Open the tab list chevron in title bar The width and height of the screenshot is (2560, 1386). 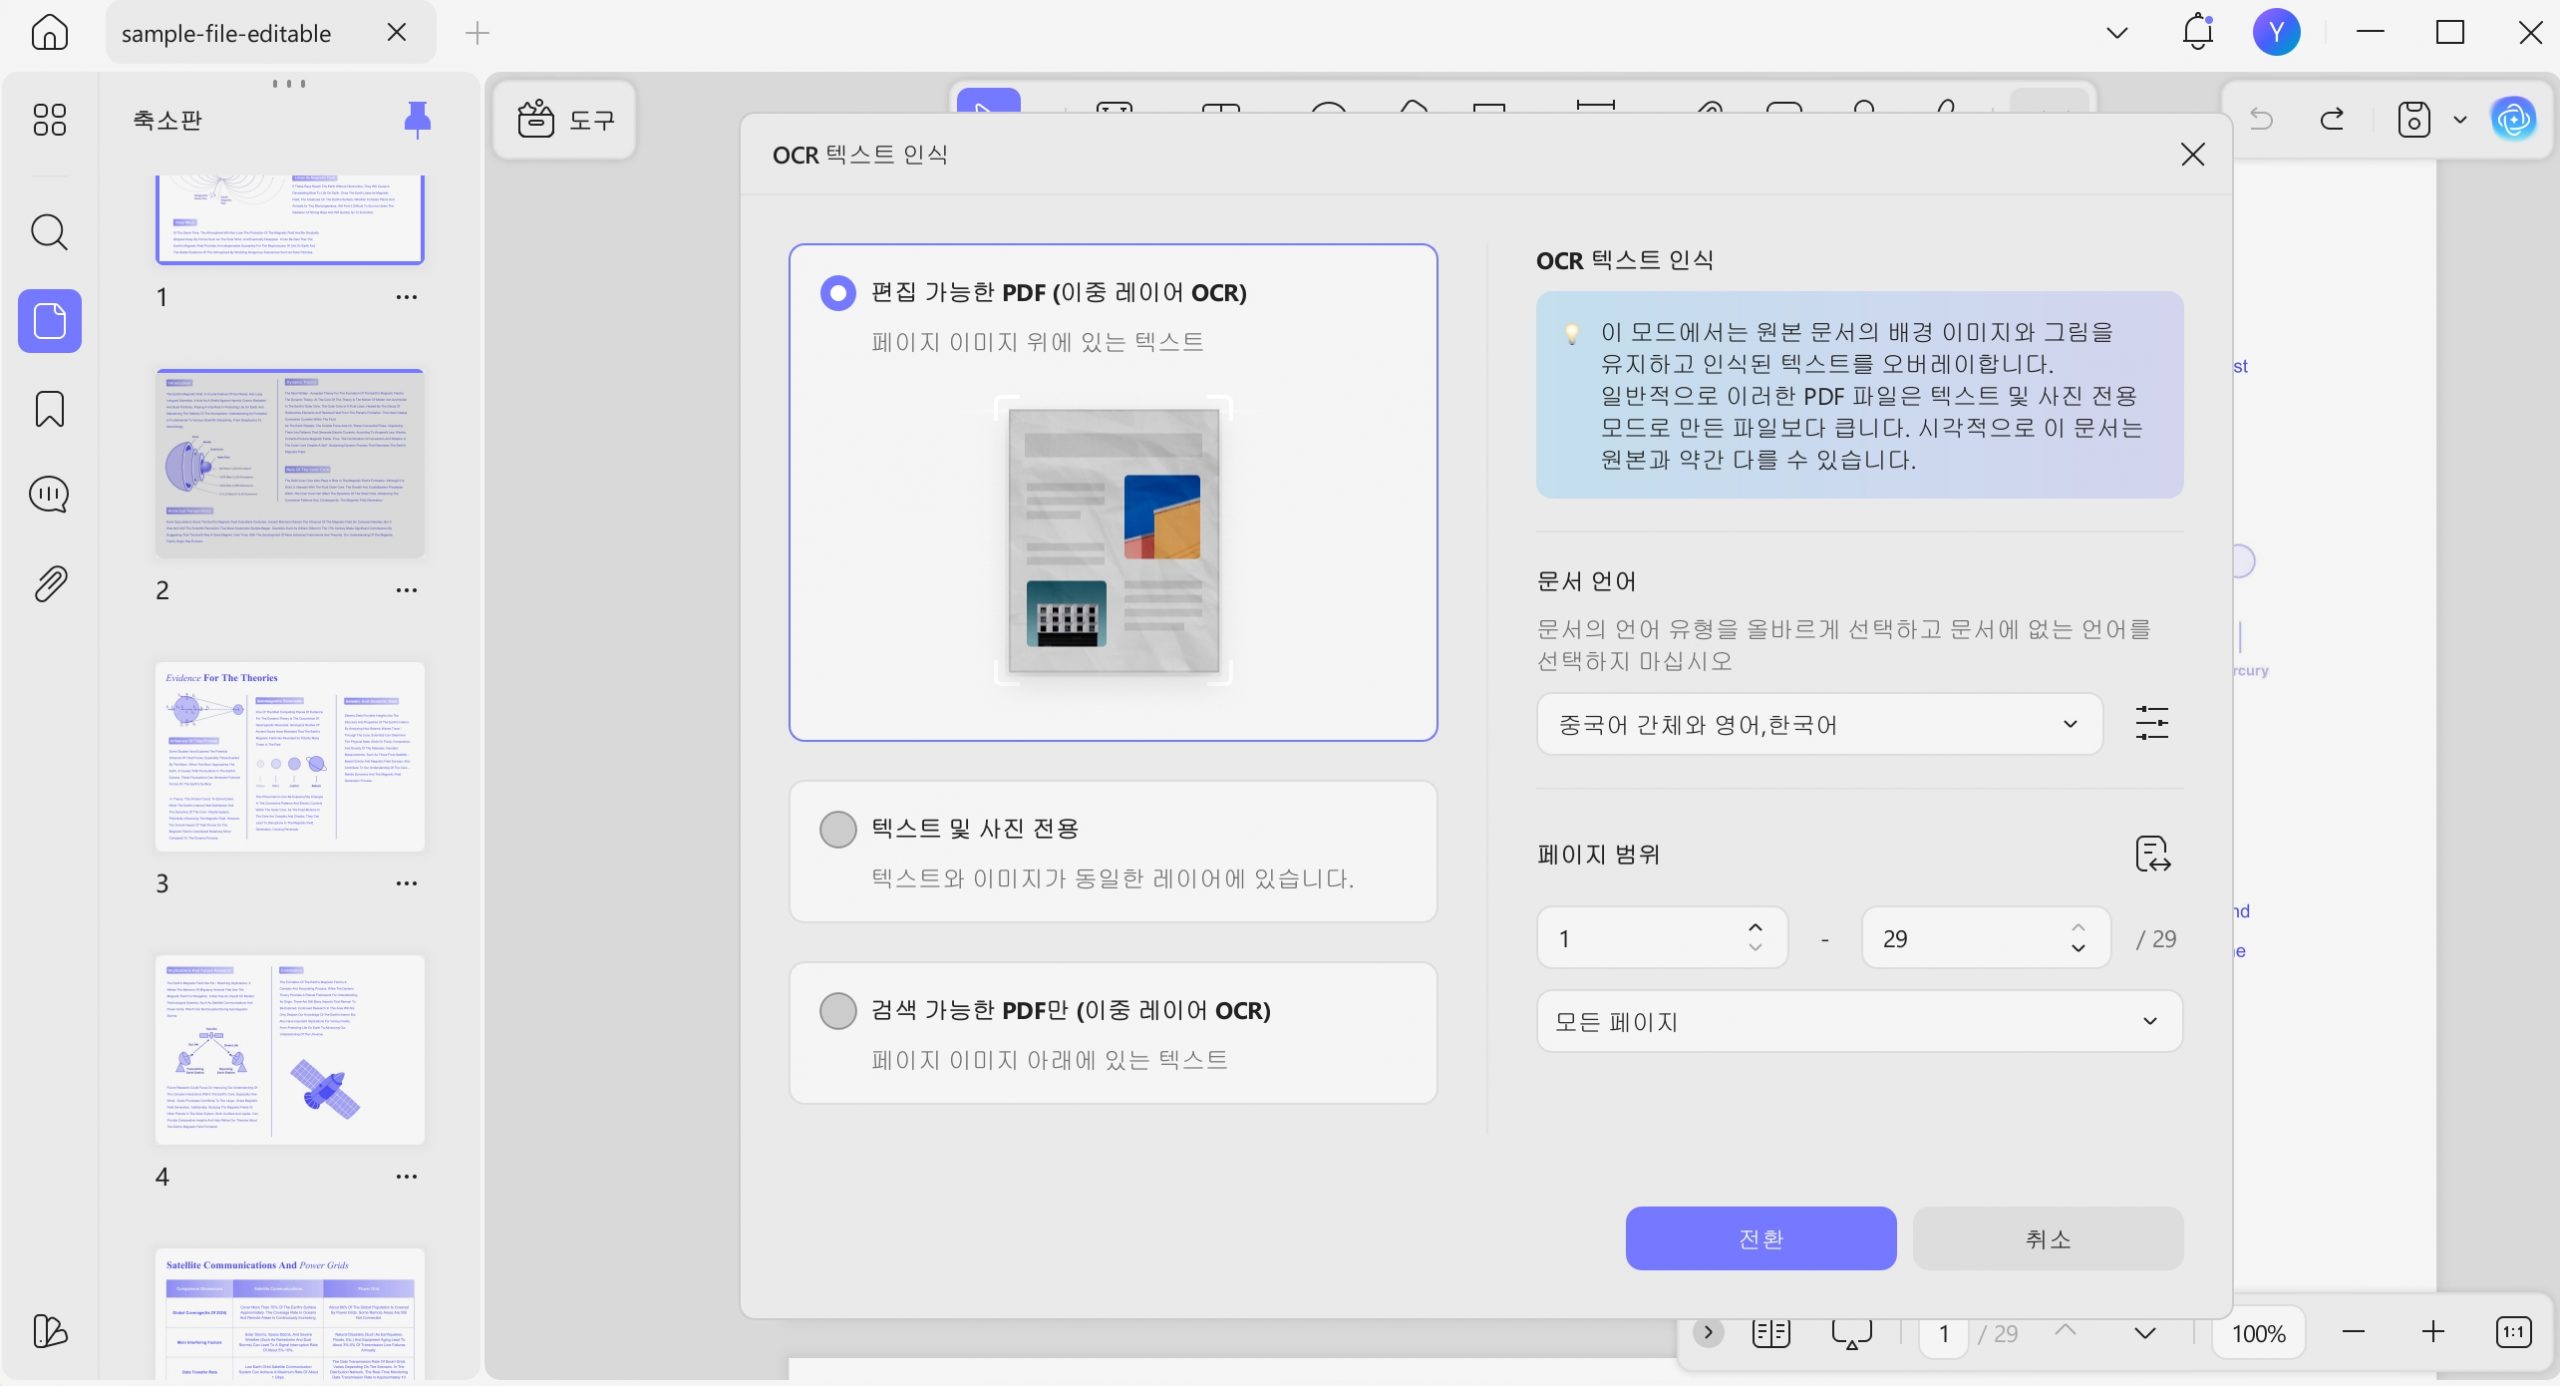(x=2116, y=33)
